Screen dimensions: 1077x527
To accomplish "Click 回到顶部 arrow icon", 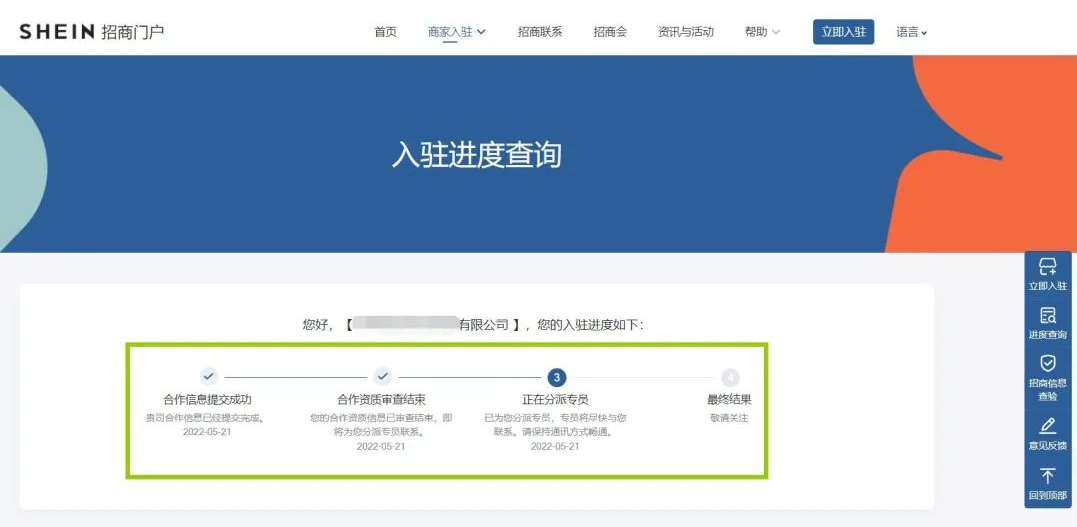I will pos(1047,476).
